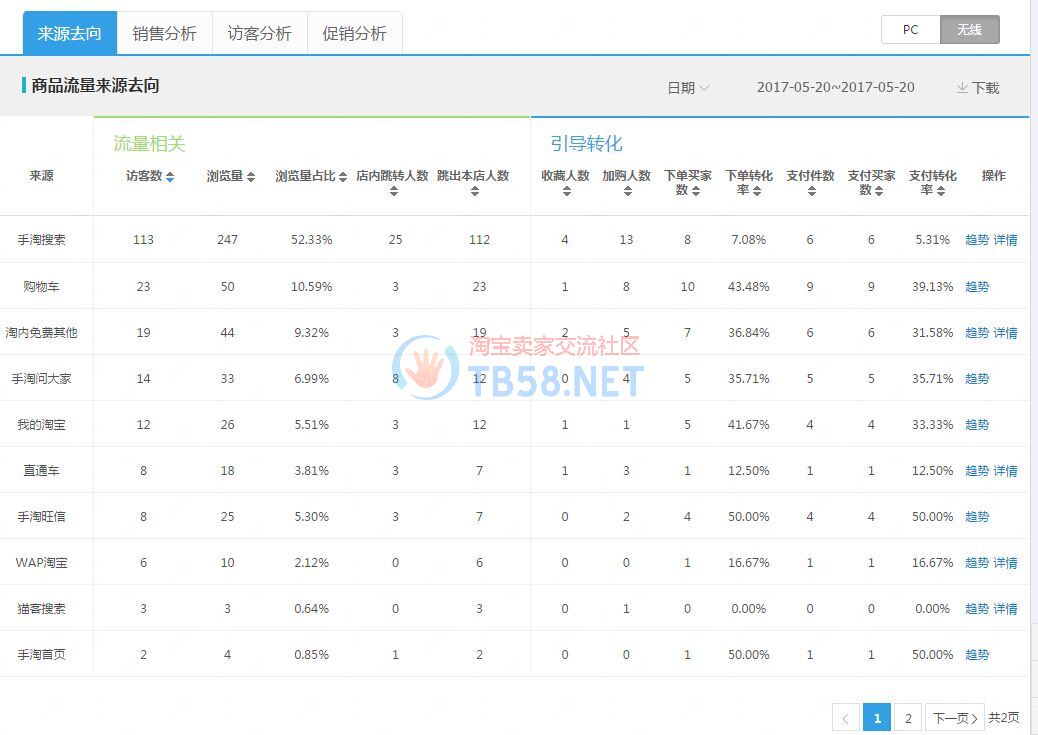This screenshot has height=735, width=1038.
Task: Select 无线 wireless toggle option
Action: pos(969,30)
